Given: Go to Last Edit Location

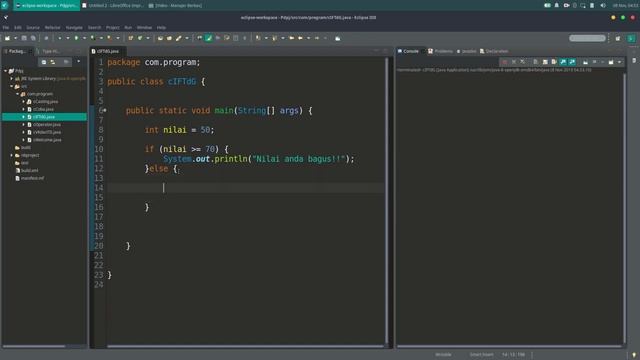Looking at the screenshot, I should pos(291,38).
